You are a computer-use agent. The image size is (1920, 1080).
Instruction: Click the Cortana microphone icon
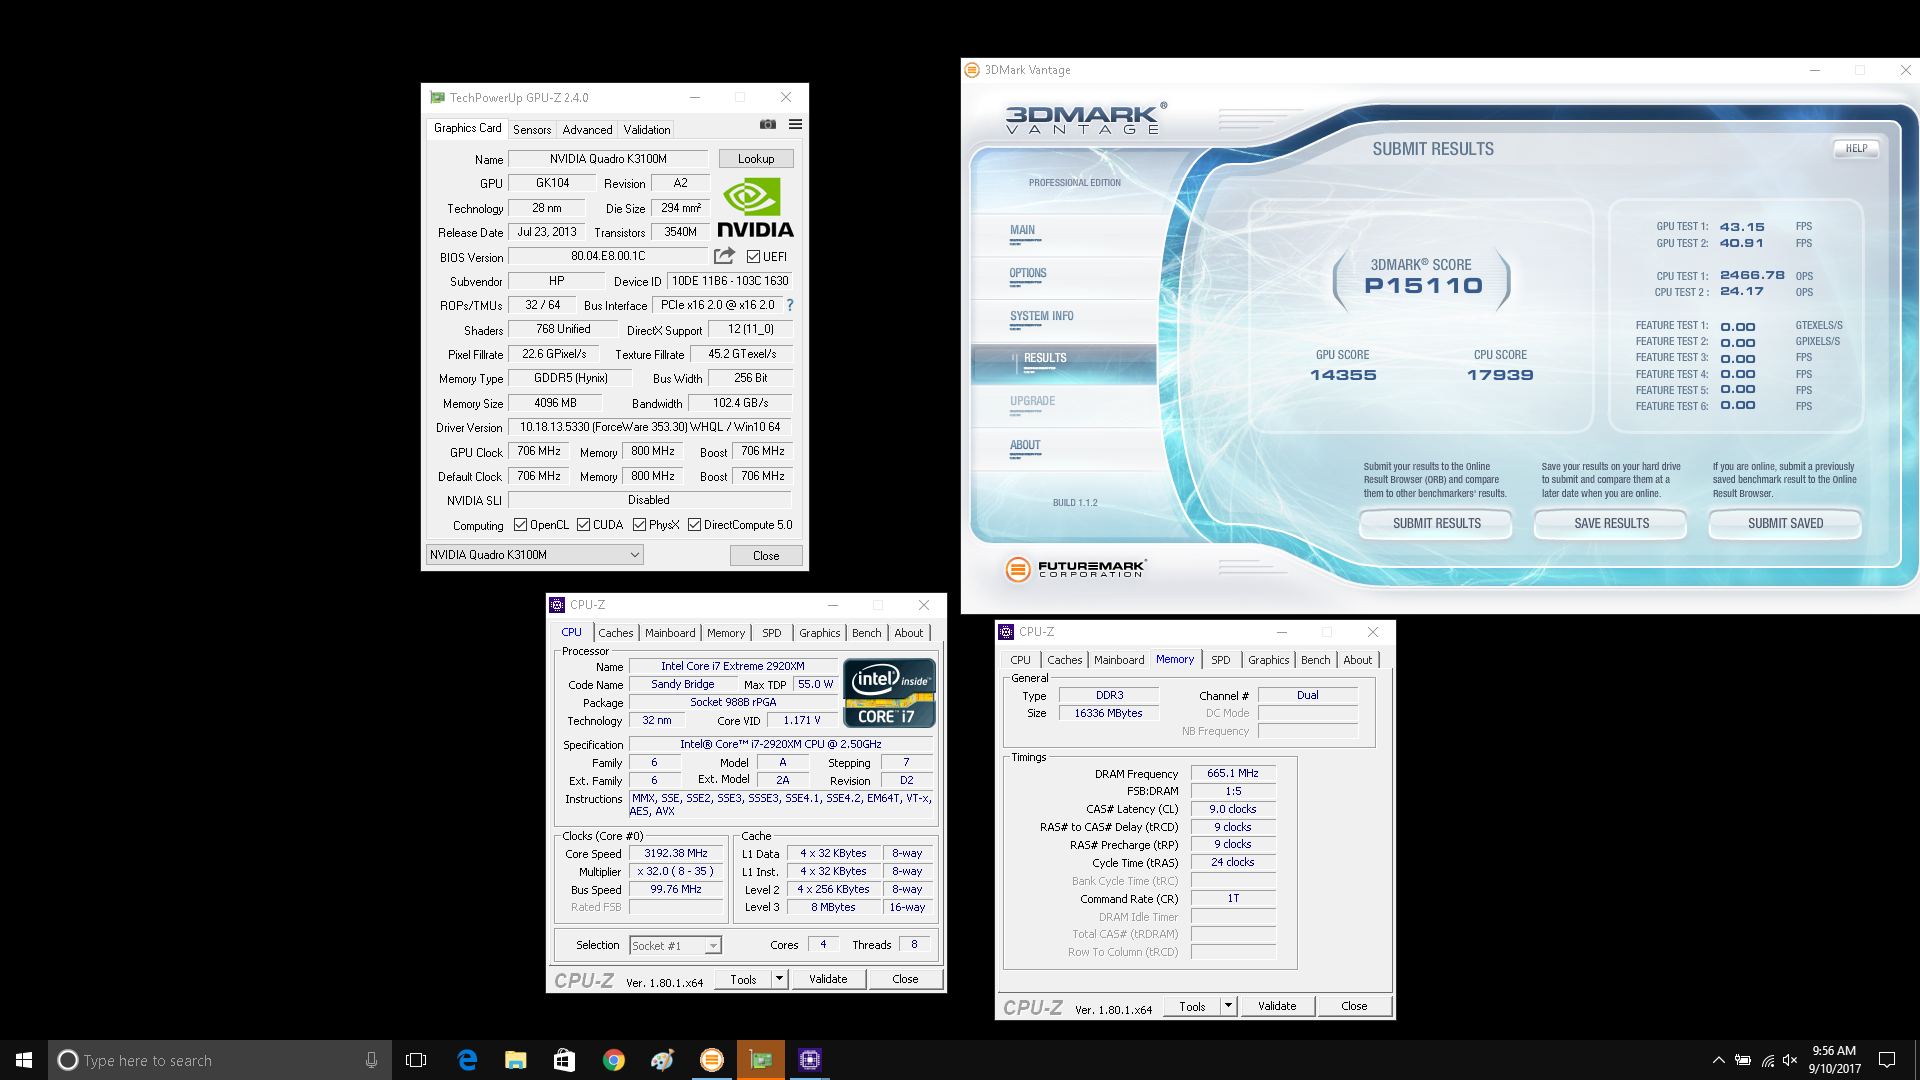point(371,1060)
